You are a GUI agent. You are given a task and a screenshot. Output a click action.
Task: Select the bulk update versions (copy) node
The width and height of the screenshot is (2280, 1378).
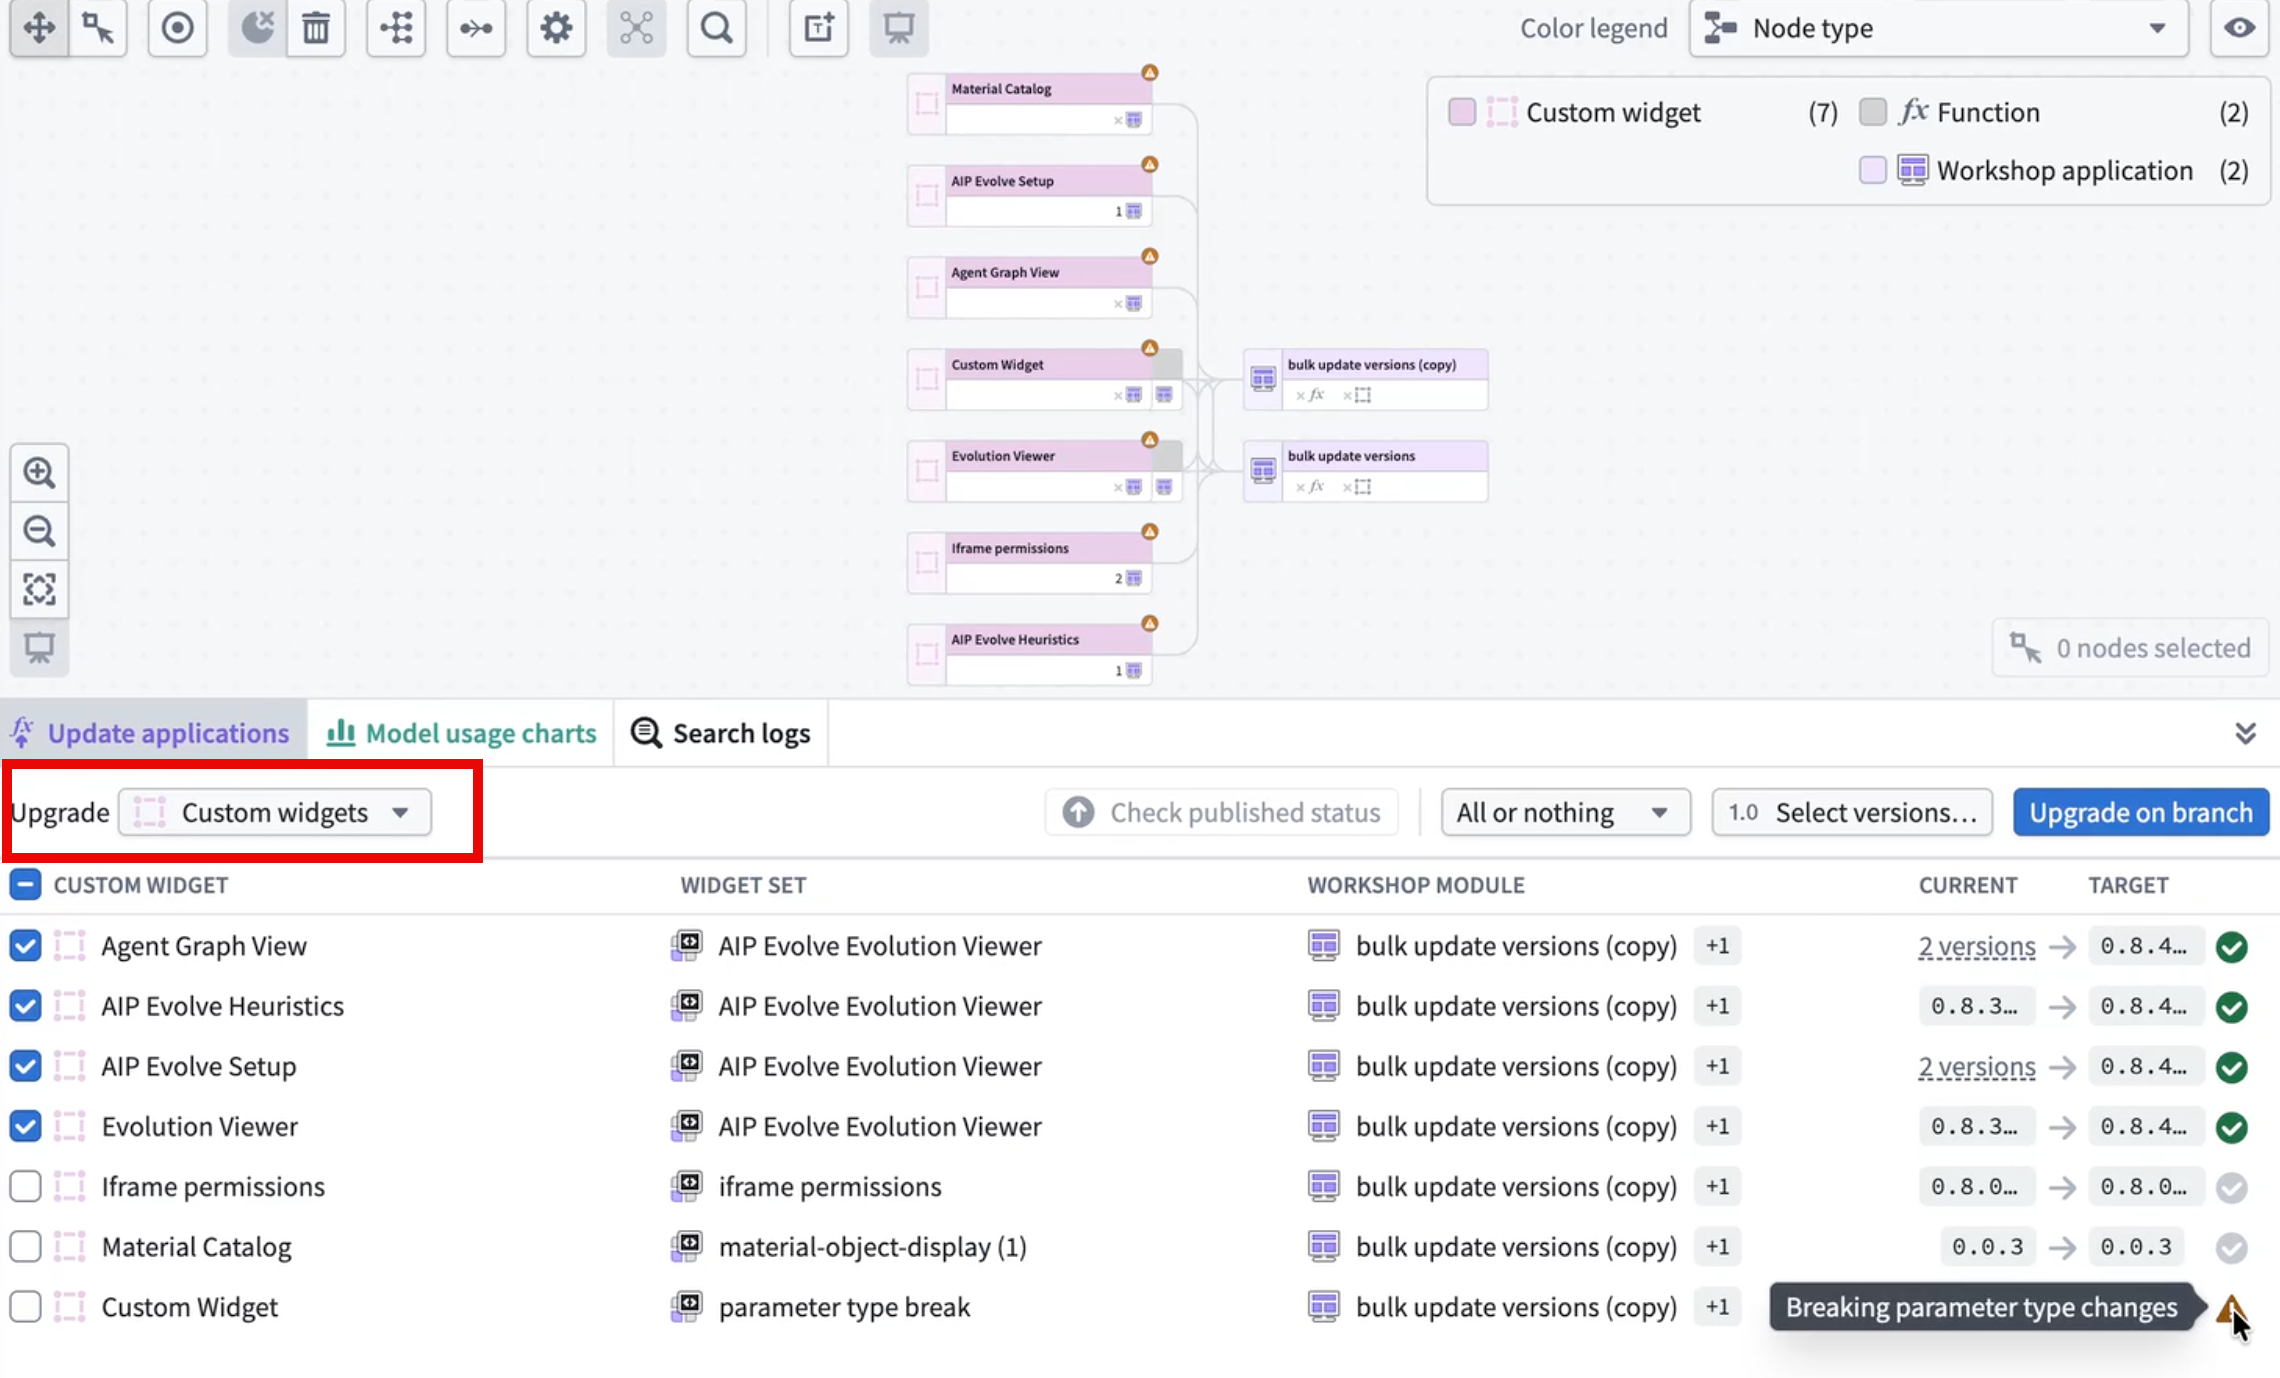coord(1366,379)
